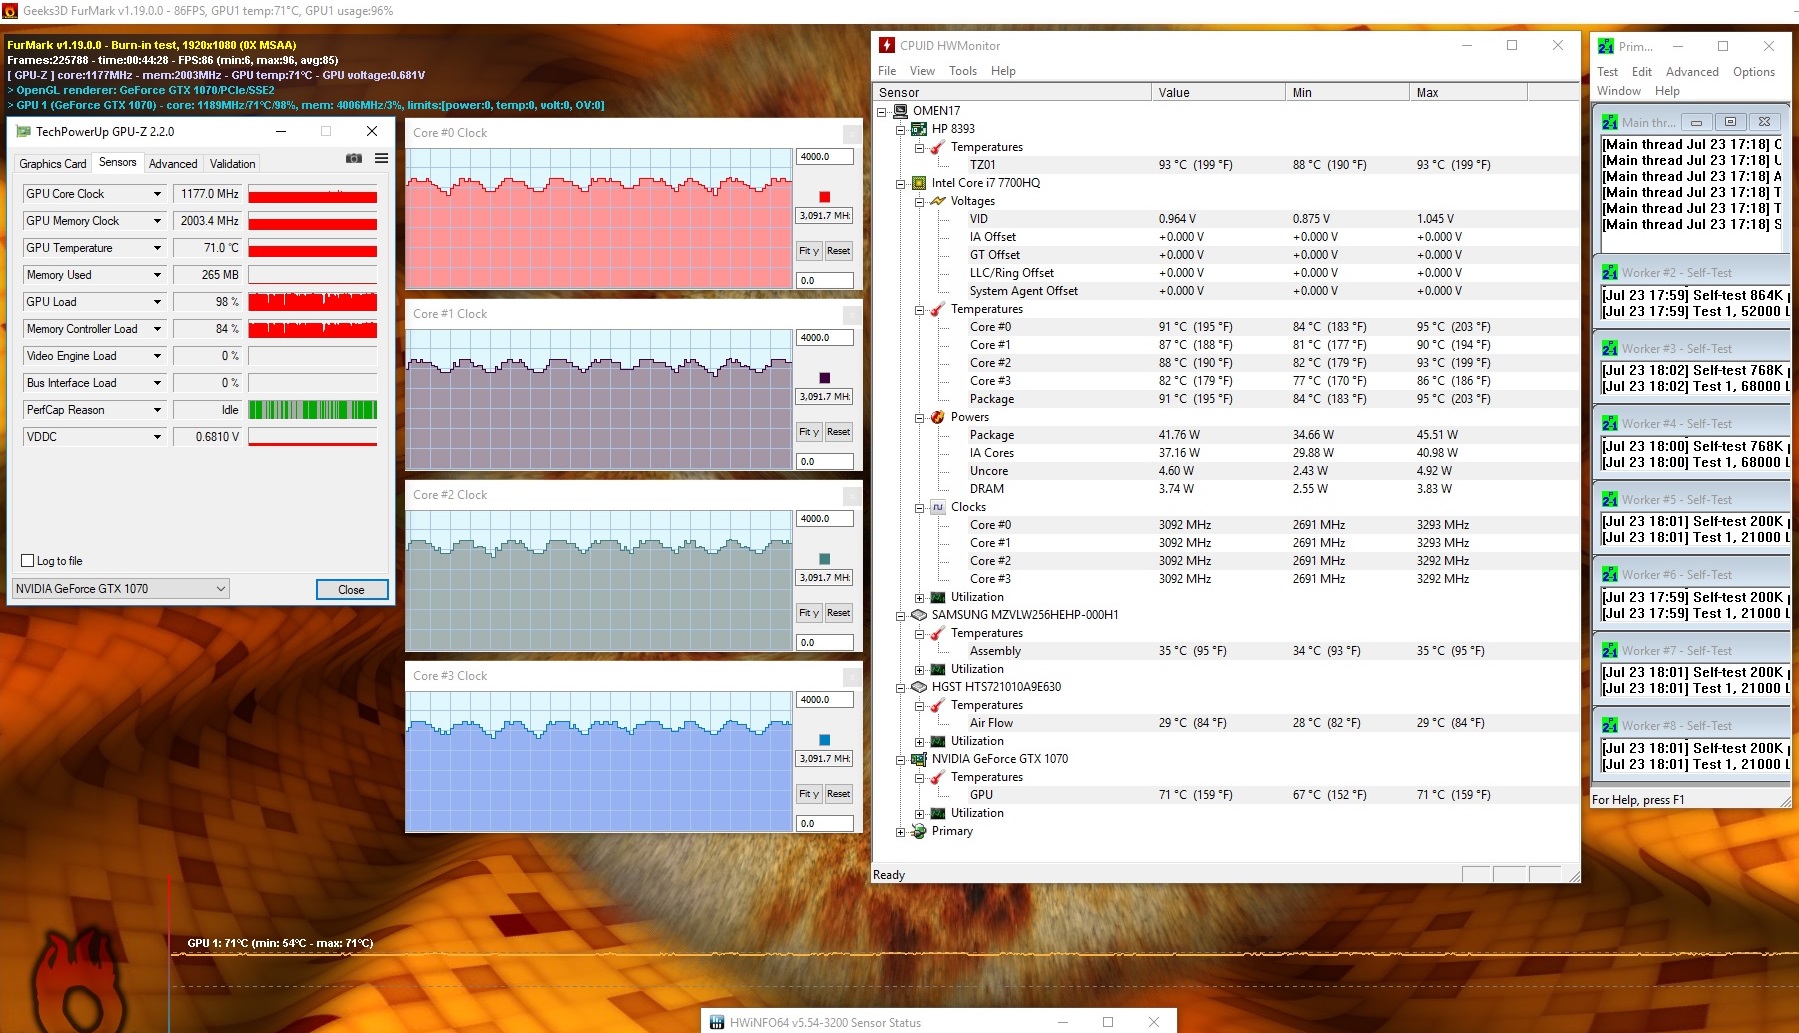Click the Value column header in HWMonitor
The height and width of the screenshot is (1033, 1799).
(1218, 92)
